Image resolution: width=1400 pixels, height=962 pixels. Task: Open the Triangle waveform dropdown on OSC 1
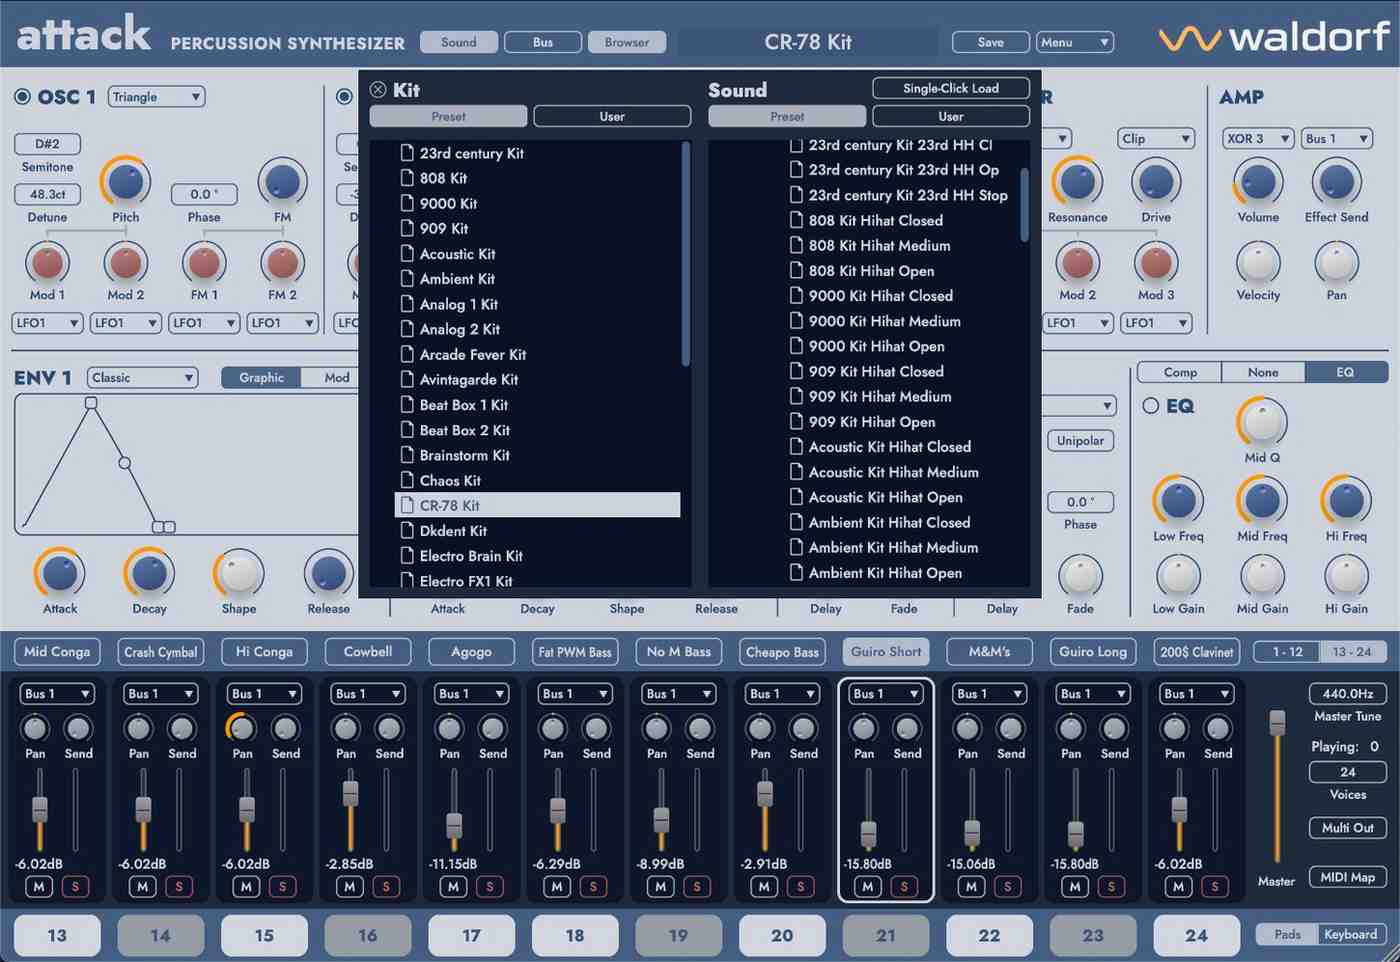tap(155, 96)
